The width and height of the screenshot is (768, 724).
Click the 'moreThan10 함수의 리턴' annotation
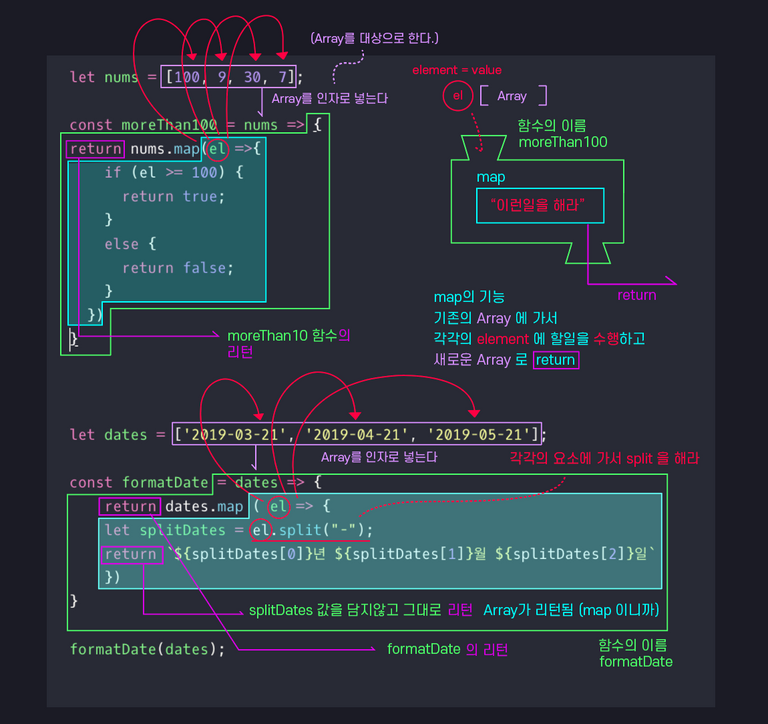coord(288,343)
